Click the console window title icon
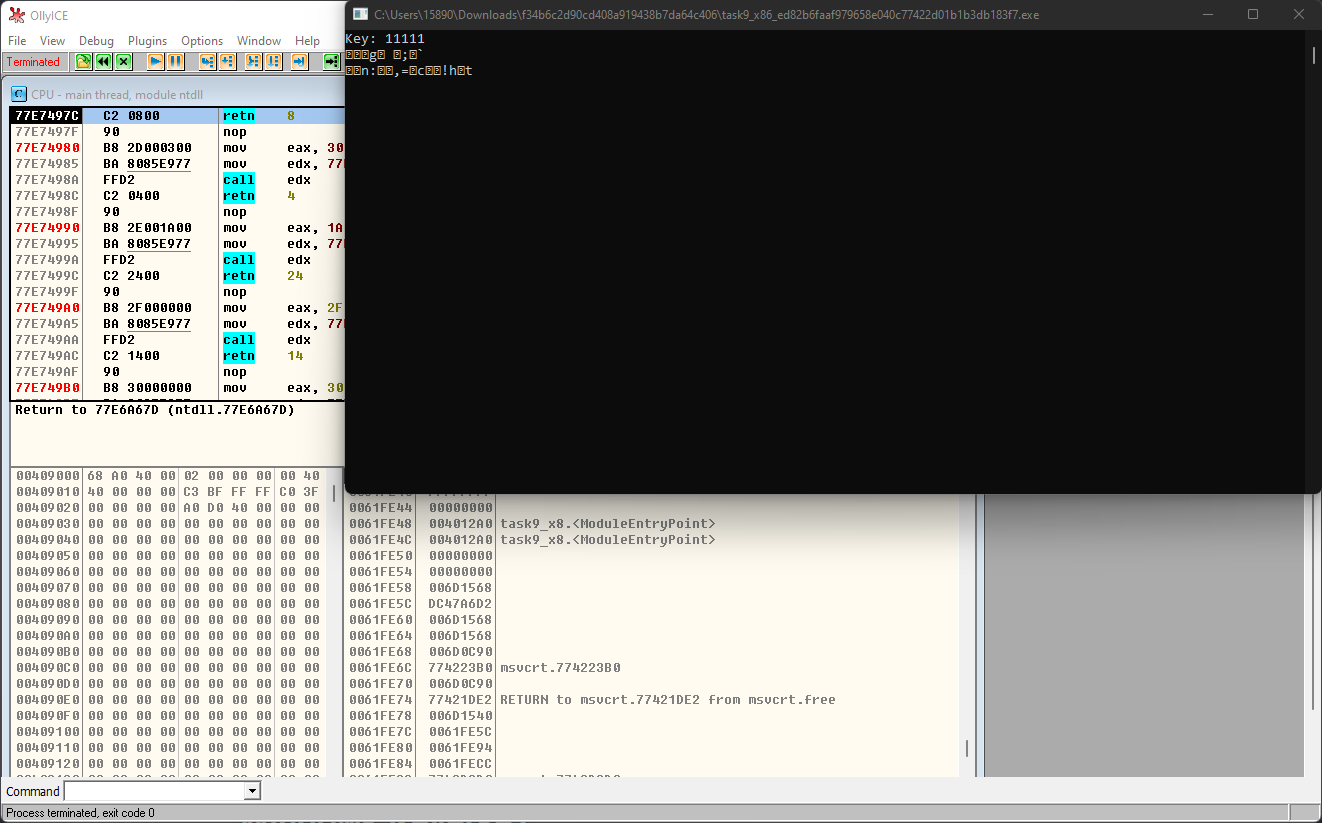The width and height of the screenshot is (1322, 823). click(x=361, y=14)
